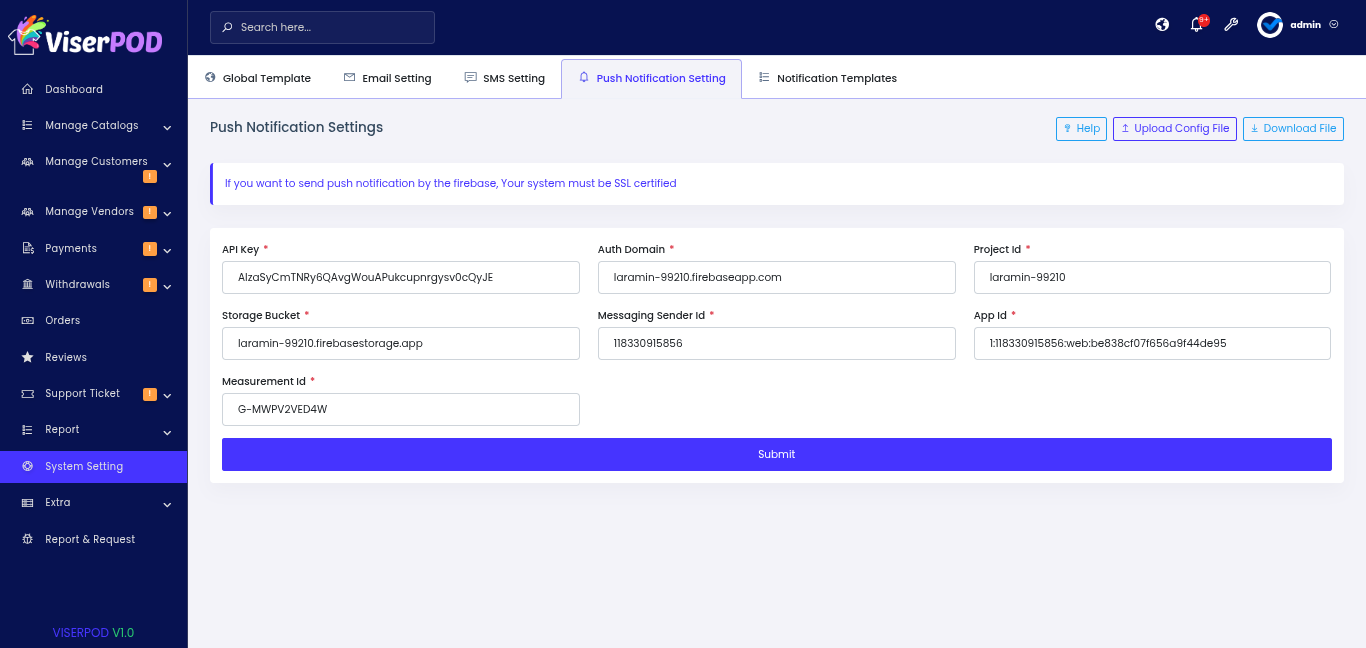1366x648 pixels.
Task: Open the Notification Templates tab
Action: [827, 78]
